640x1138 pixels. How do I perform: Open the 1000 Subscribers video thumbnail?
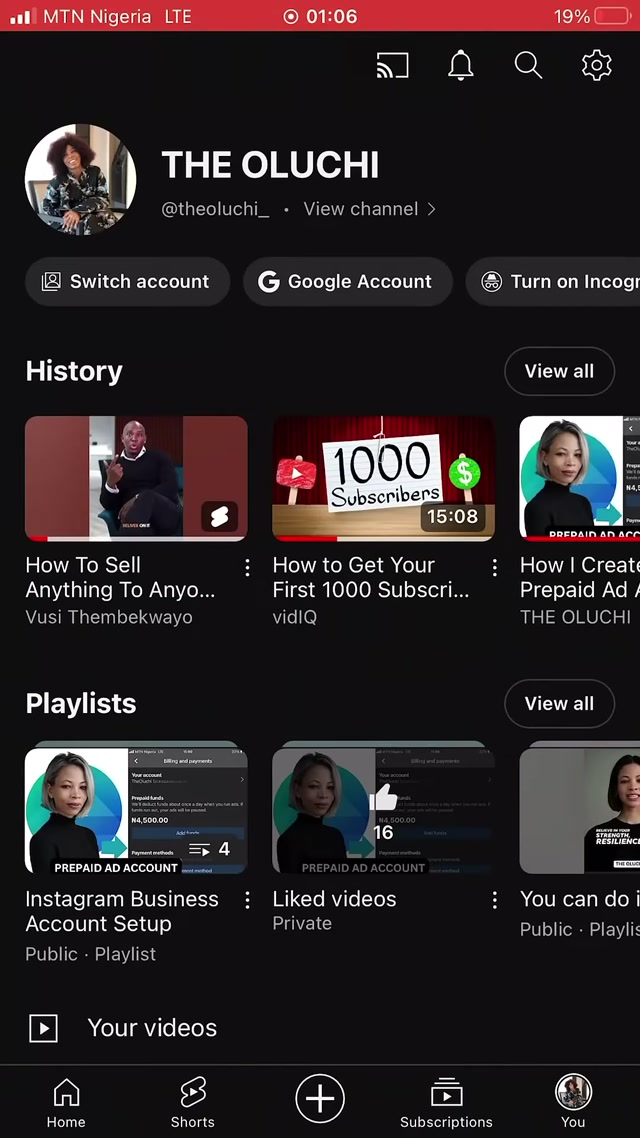click(384, 478)
